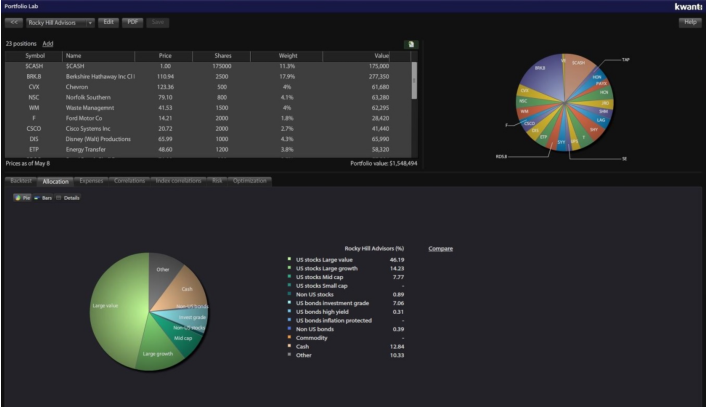Click the Prices as of May 8 text

click(28, 163)
